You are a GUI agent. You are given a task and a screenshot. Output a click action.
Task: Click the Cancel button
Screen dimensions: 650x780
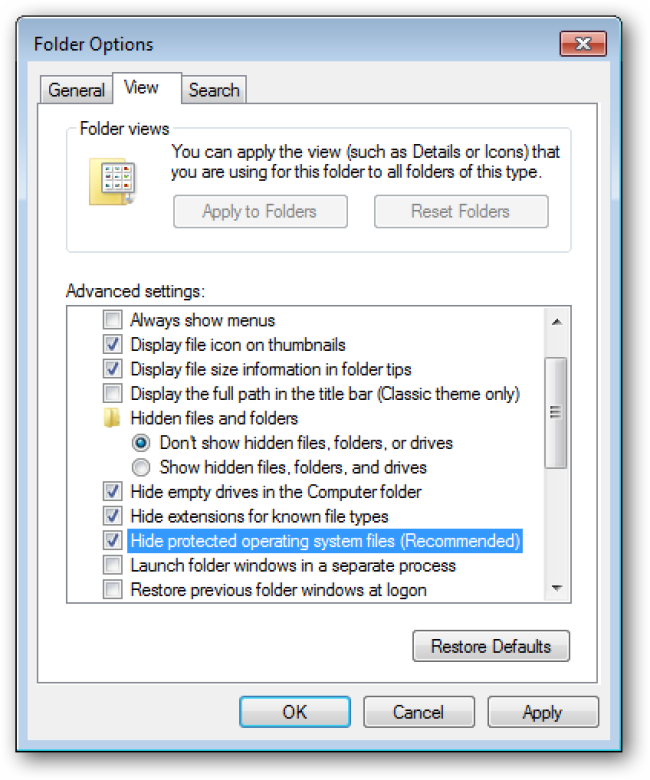[x=419, y=712]
